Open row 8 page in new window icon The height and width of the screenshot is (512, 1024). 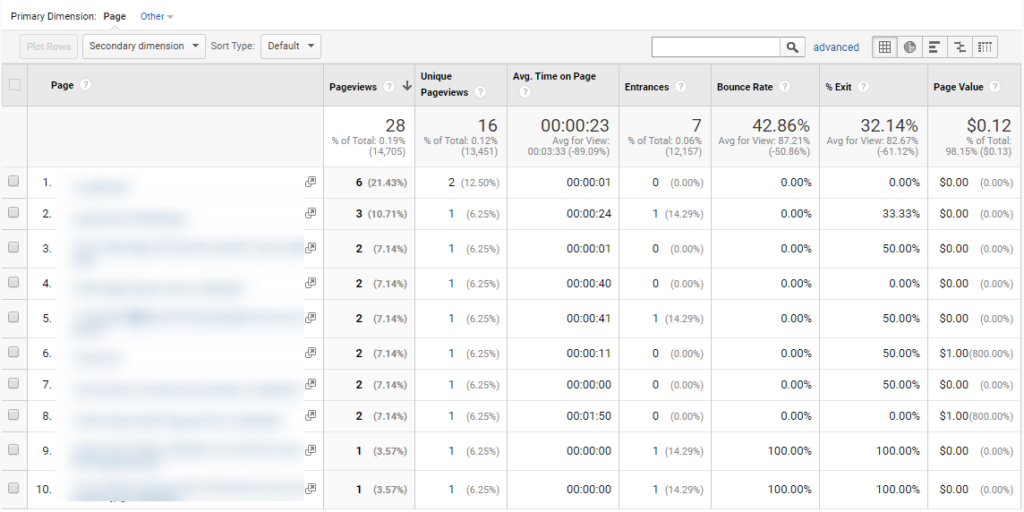tap(311, 415)
